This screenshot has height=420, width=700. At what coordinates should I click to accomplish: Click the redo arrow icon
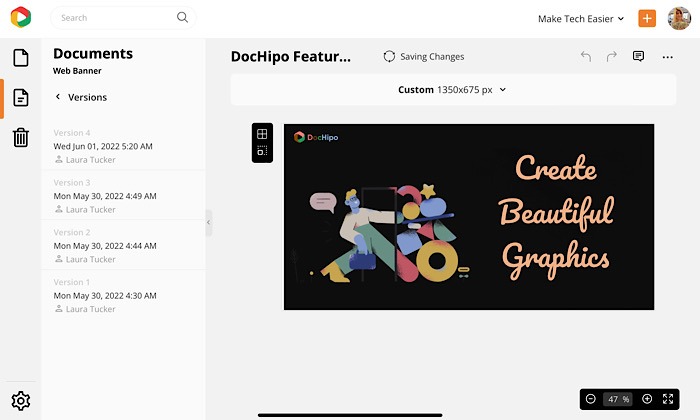pyautogui.click(x=612, y=56)
